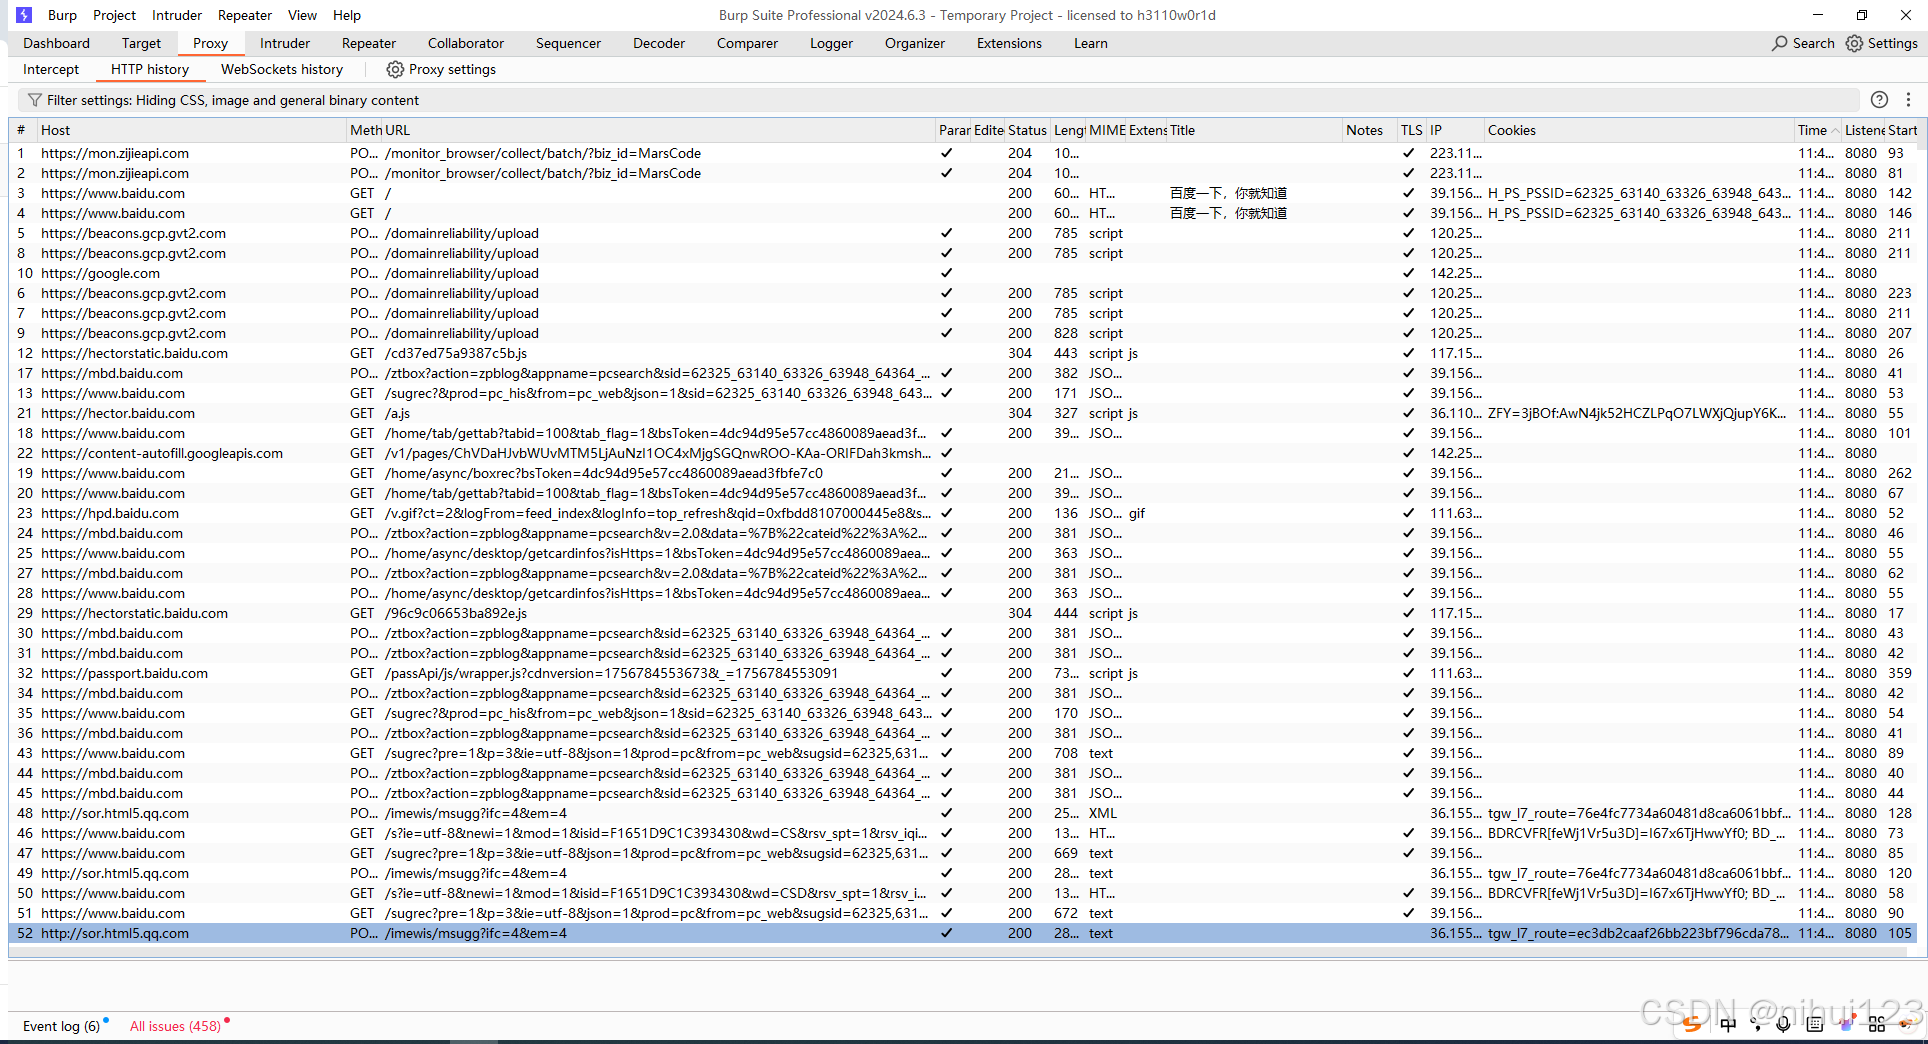Open the Intruder menu in menu bar

[x=177, y=15]
